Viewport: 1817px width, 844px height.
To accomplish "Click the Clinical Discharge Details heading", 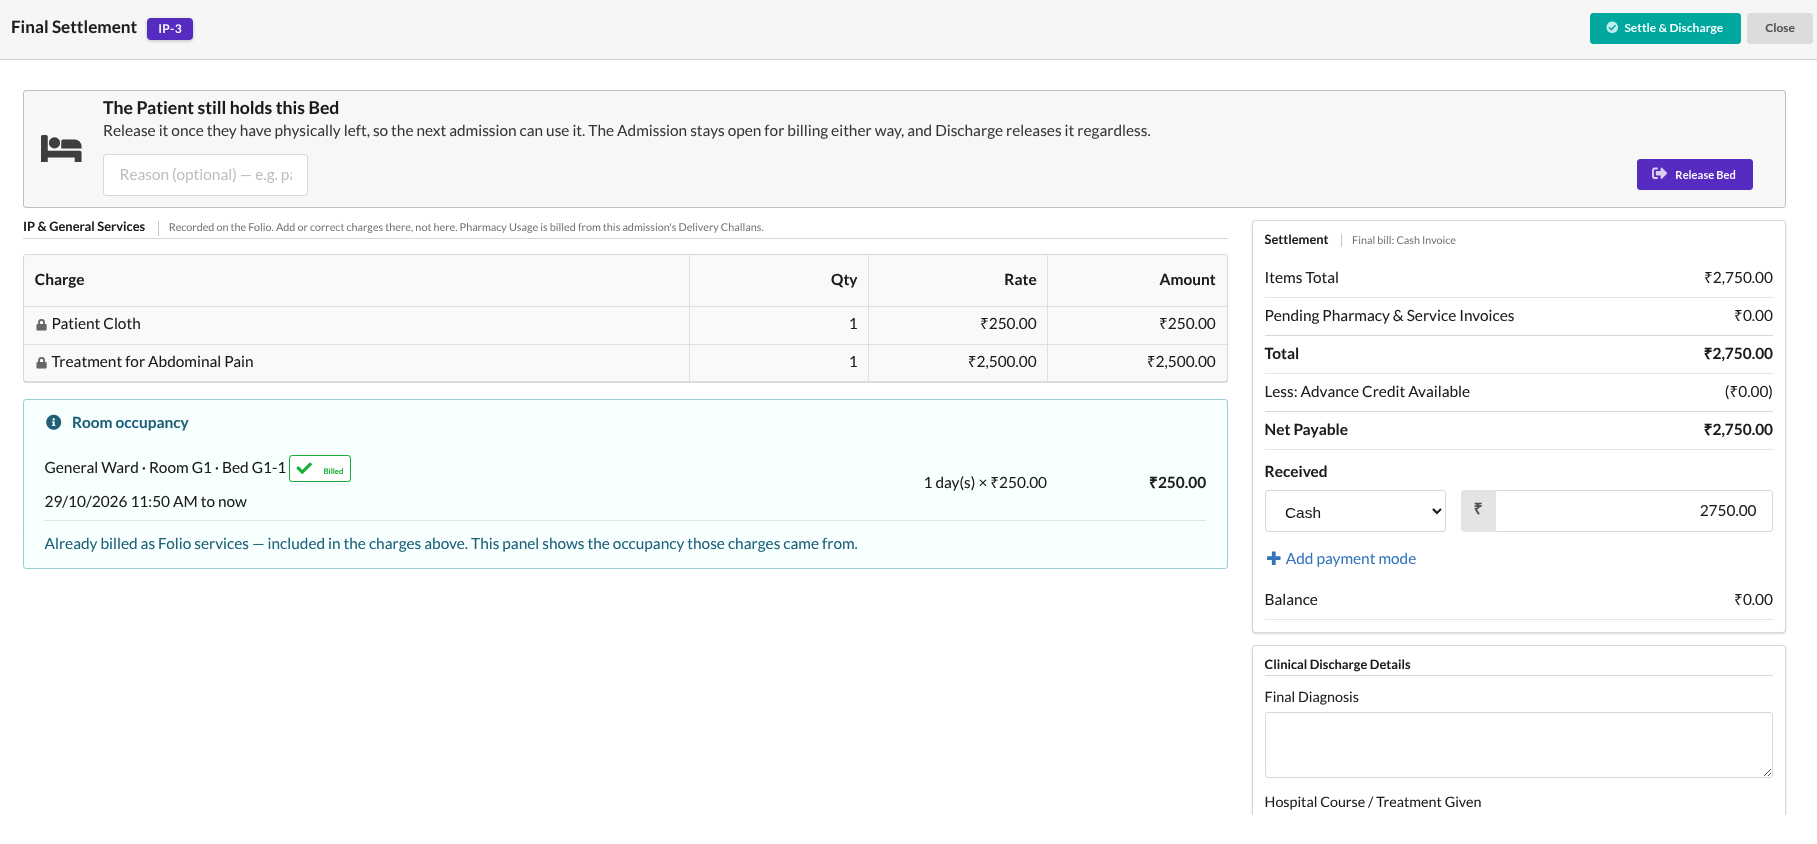I will pos(1337,665).
